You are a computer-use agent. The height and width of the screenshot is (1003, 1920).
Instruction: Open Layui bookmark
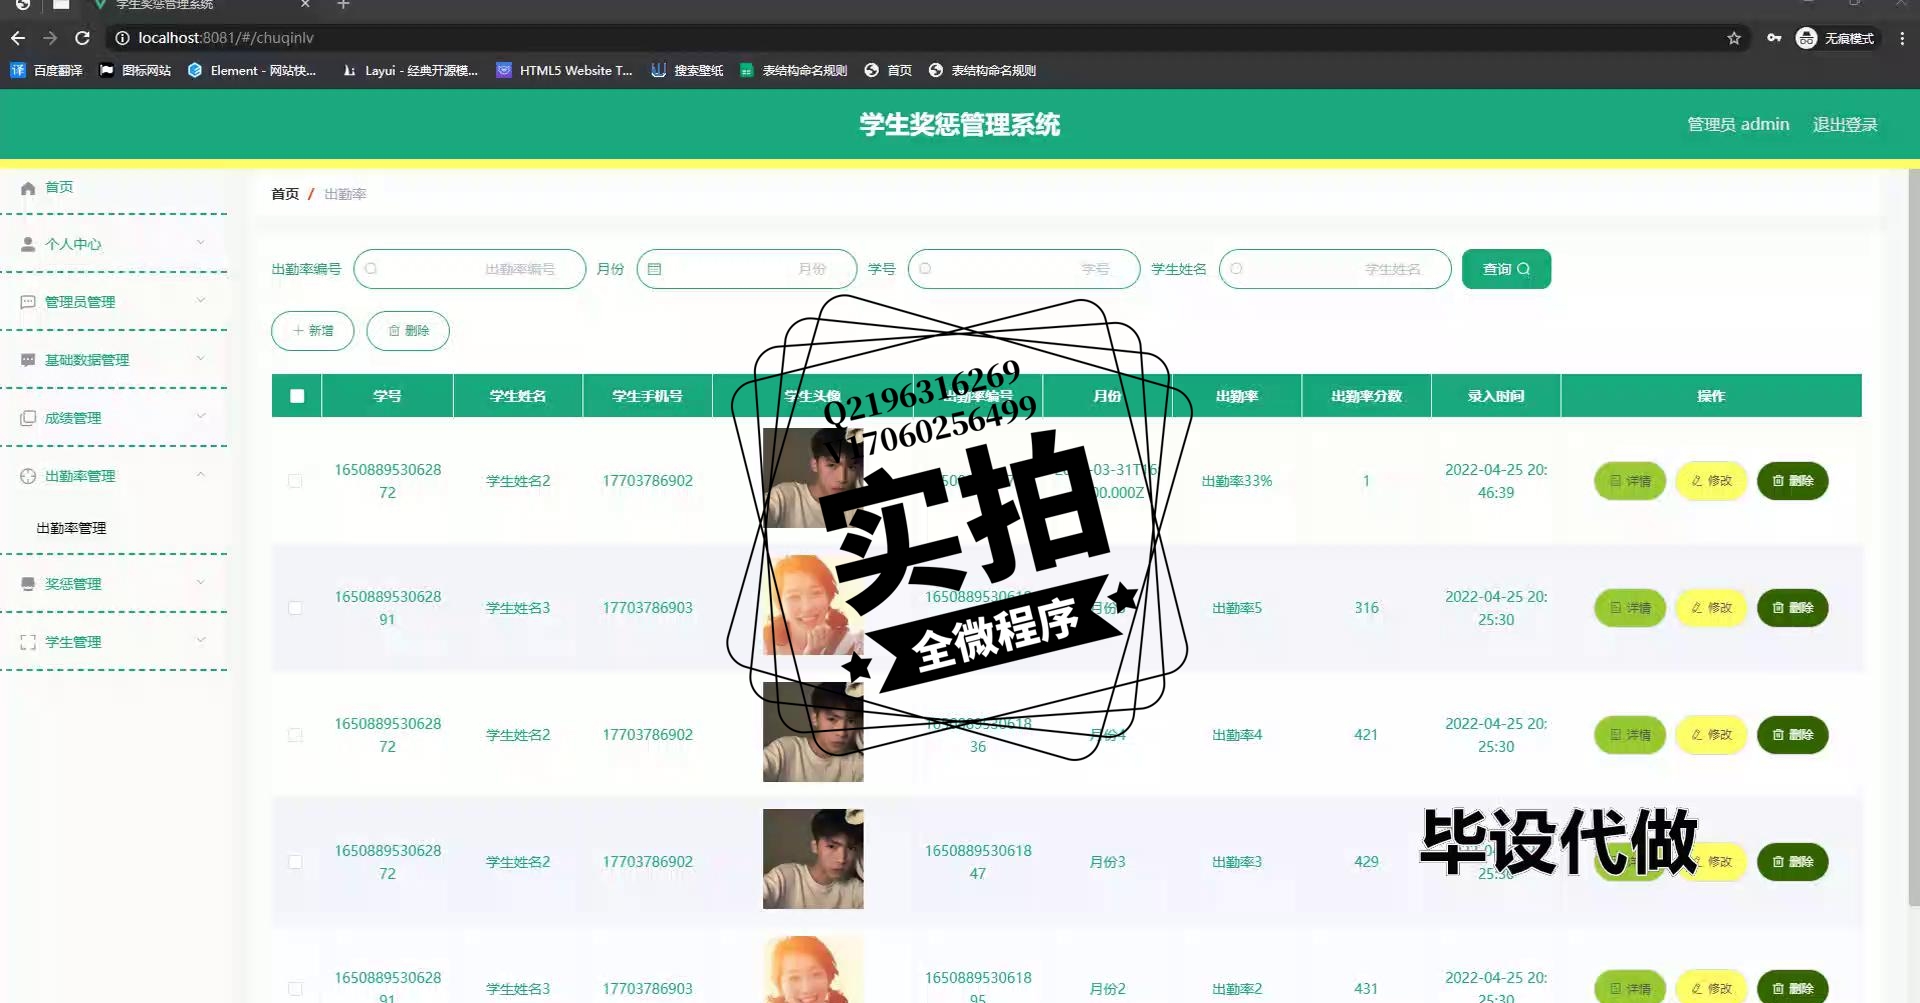point(410,70)
